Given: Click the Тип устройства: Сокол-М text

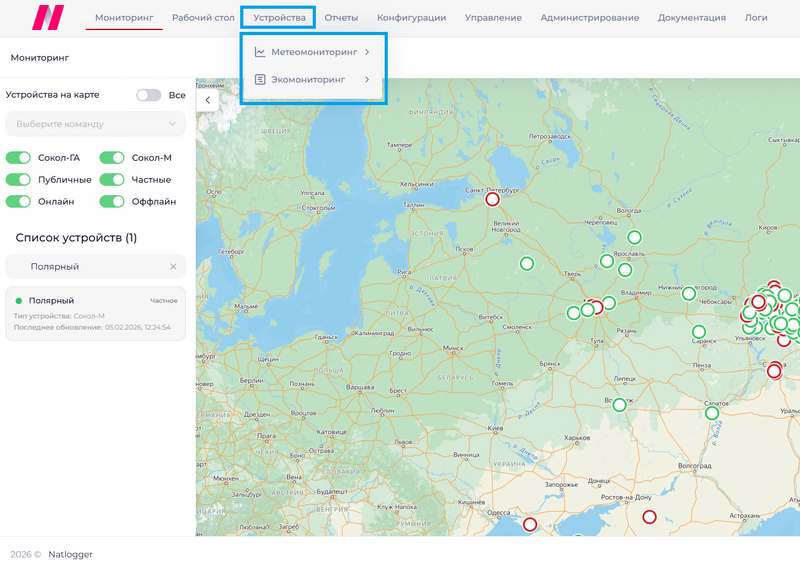Looking at the screenshot, I should tap(59, 316).
